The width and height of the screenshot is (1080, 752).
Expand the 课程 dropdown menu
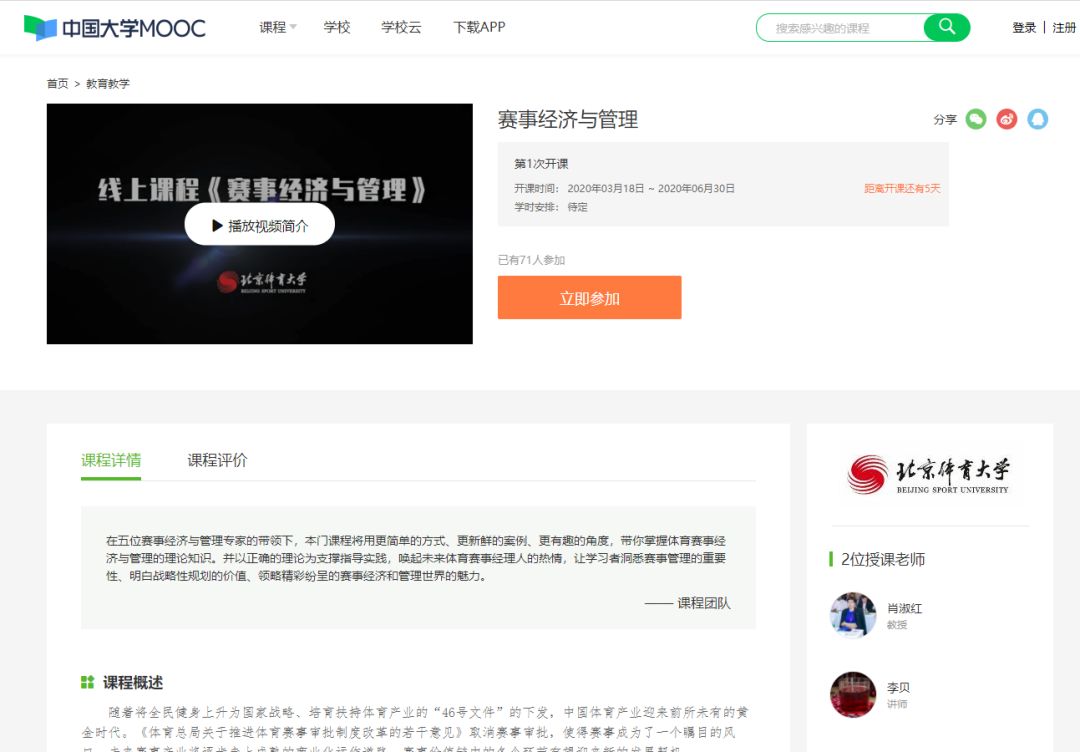(277, 28)
